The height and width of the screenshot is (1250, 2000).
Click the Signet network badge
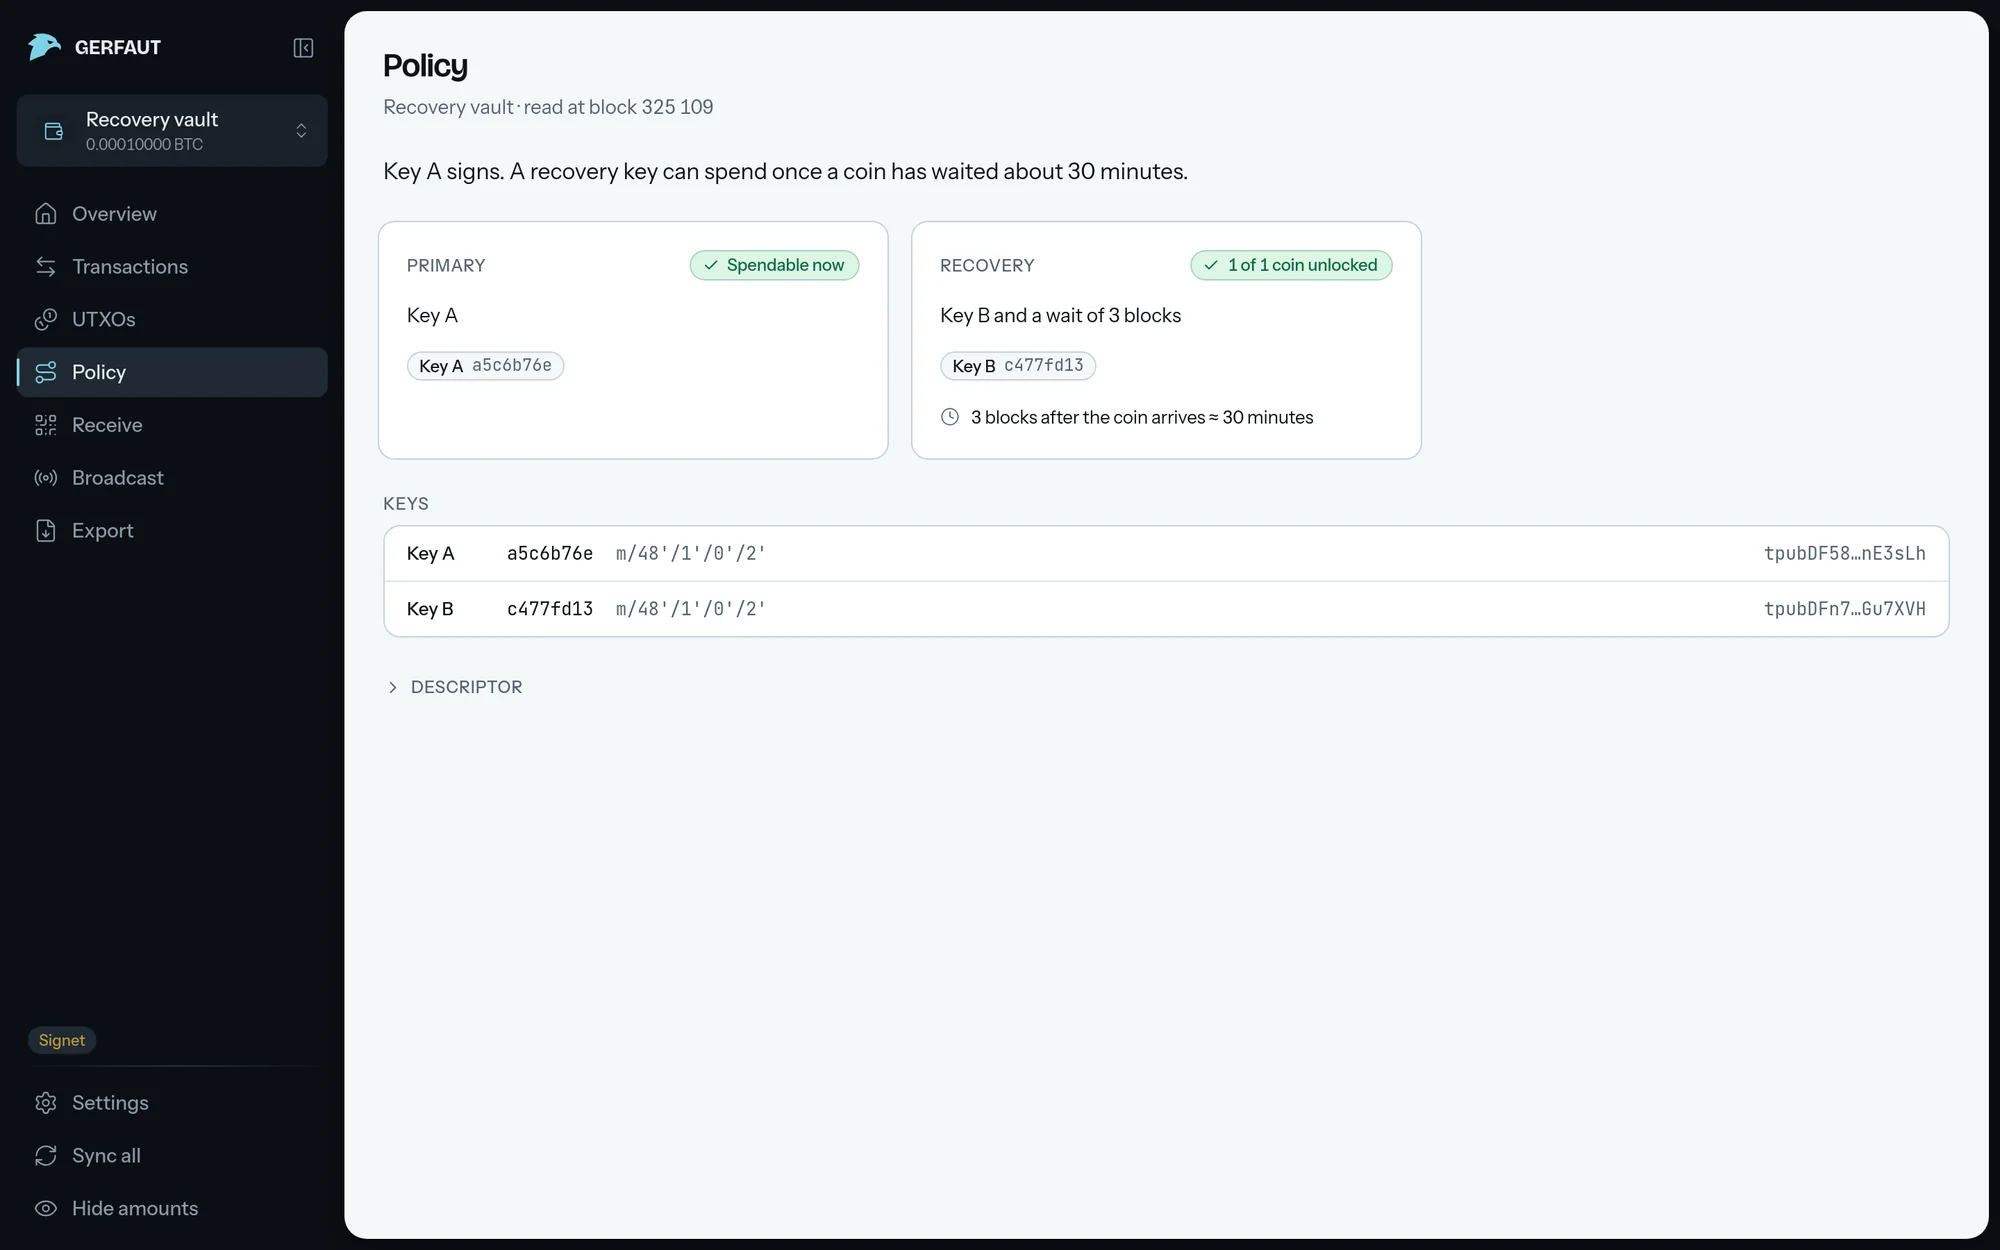click(x=62, y=1040)
